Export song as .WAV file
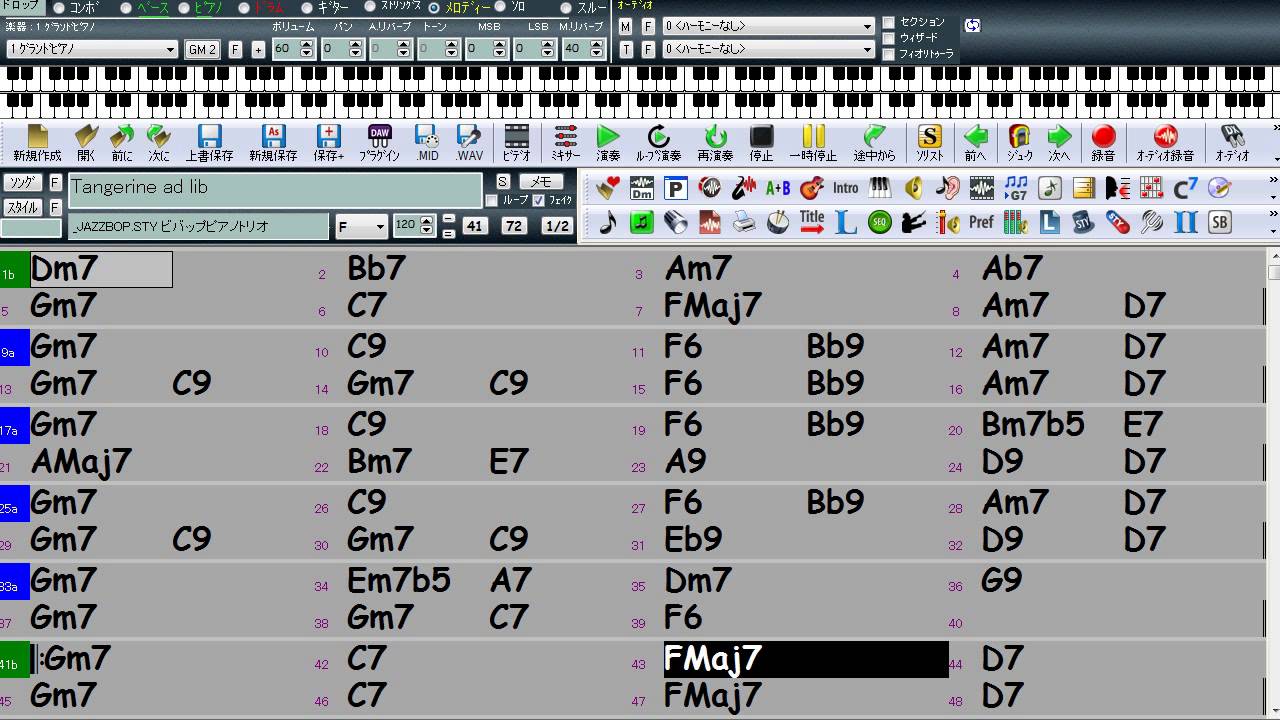Viewport: 1280px width, 720px height. coord(469,143)
